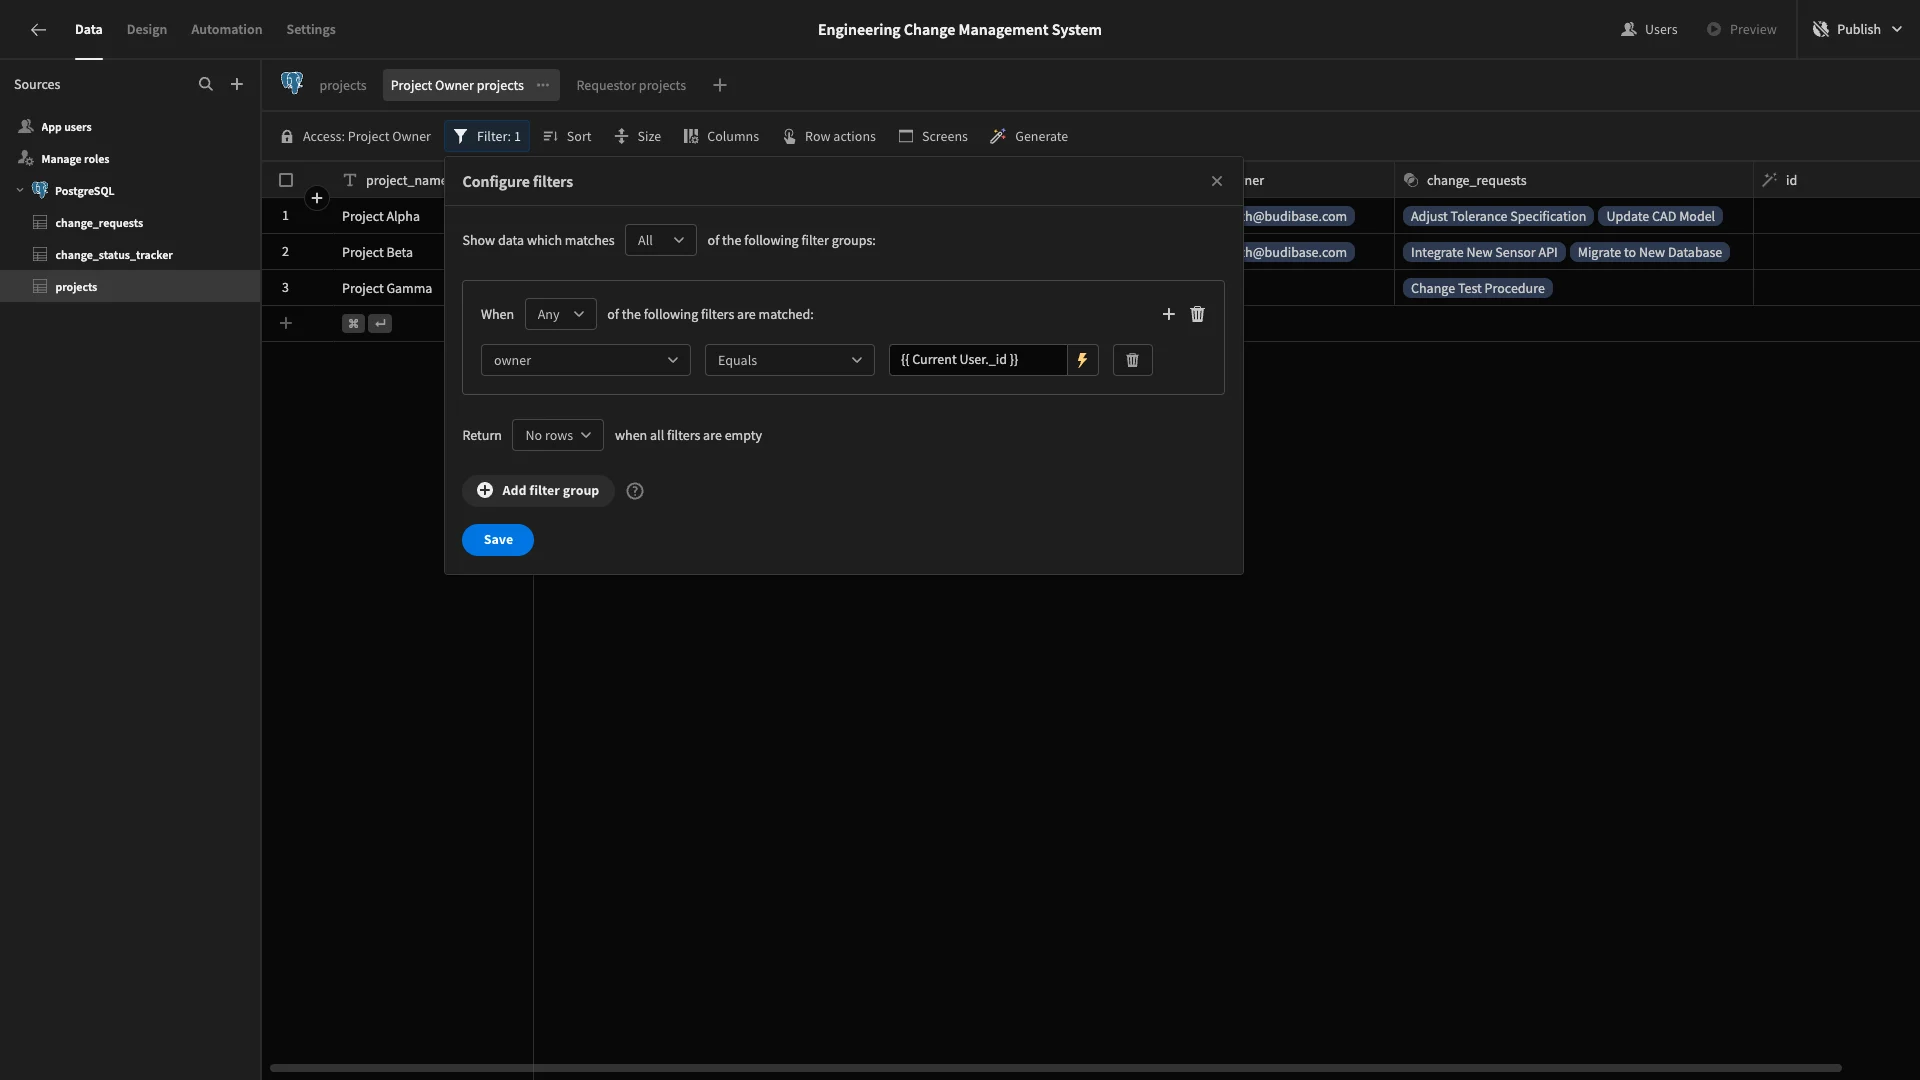This screenshot has height=1080, width=1920.
Task: Click the Update CAD Model tag
Action: point(1660,217)
